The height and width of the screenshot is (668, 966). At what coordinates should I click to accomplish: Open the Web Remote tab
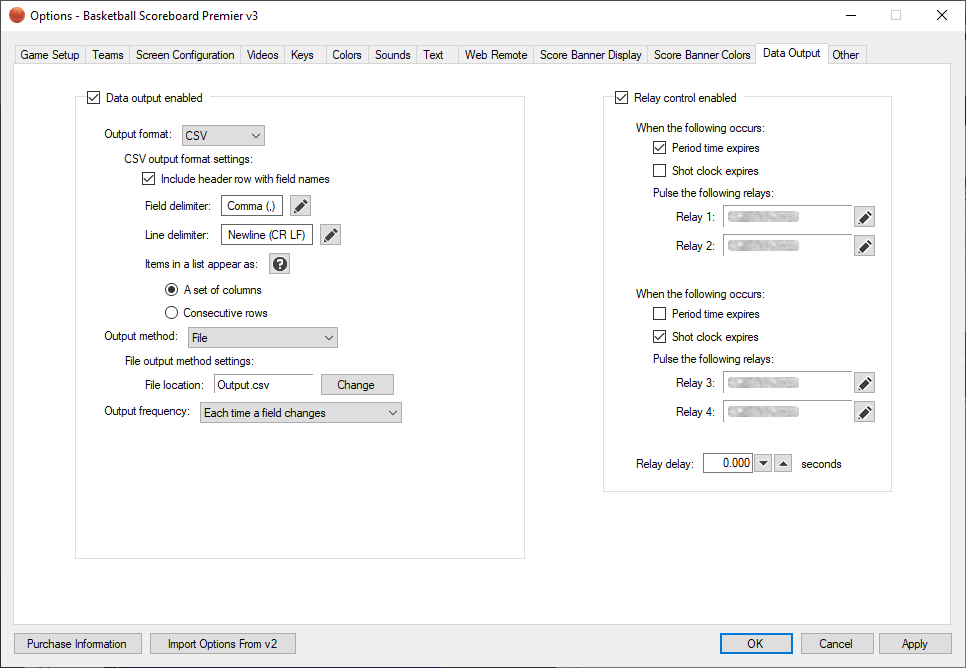[x=495, y=55]
